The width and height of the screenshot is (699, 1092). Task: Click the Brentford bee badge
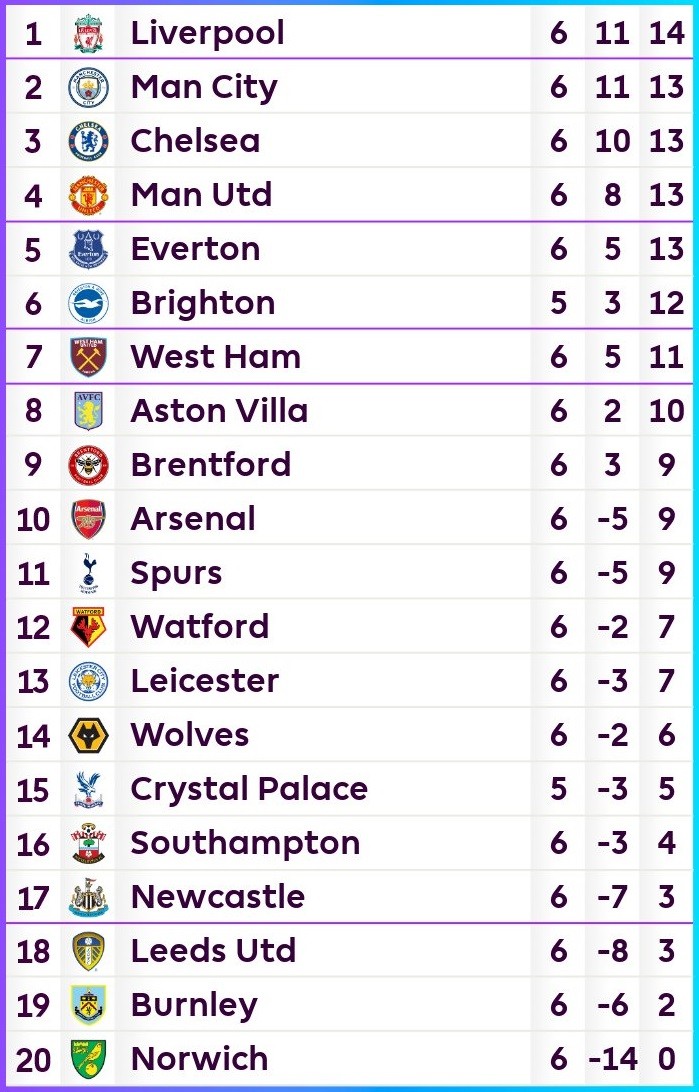coord(88,465)
